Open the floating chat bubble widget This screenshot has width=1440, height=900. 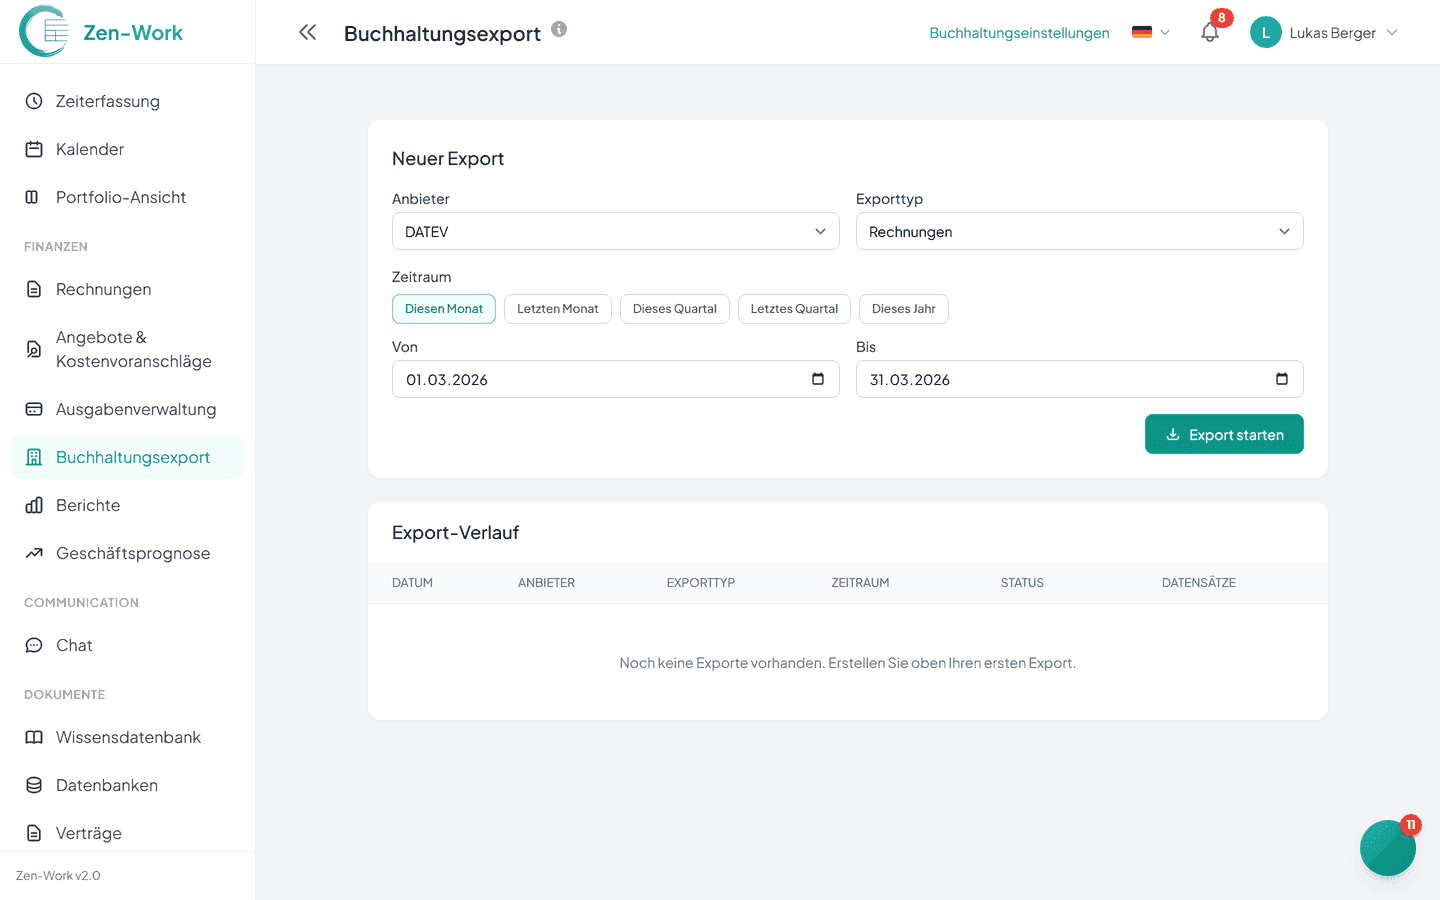[x=1388, y=848]
